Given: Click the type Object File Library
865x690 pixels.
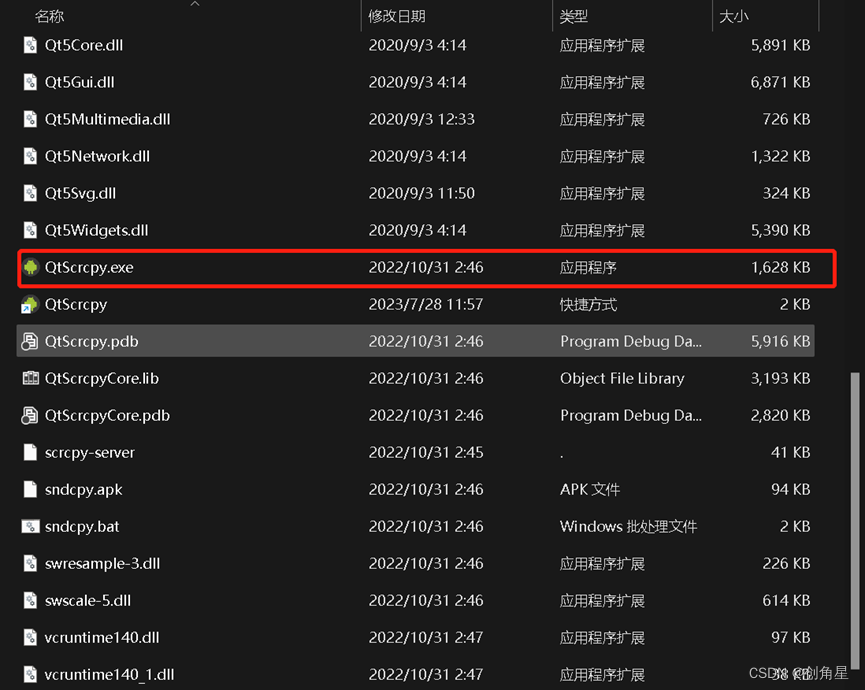Looking at the screenshot, I should [x=622, y=378].
